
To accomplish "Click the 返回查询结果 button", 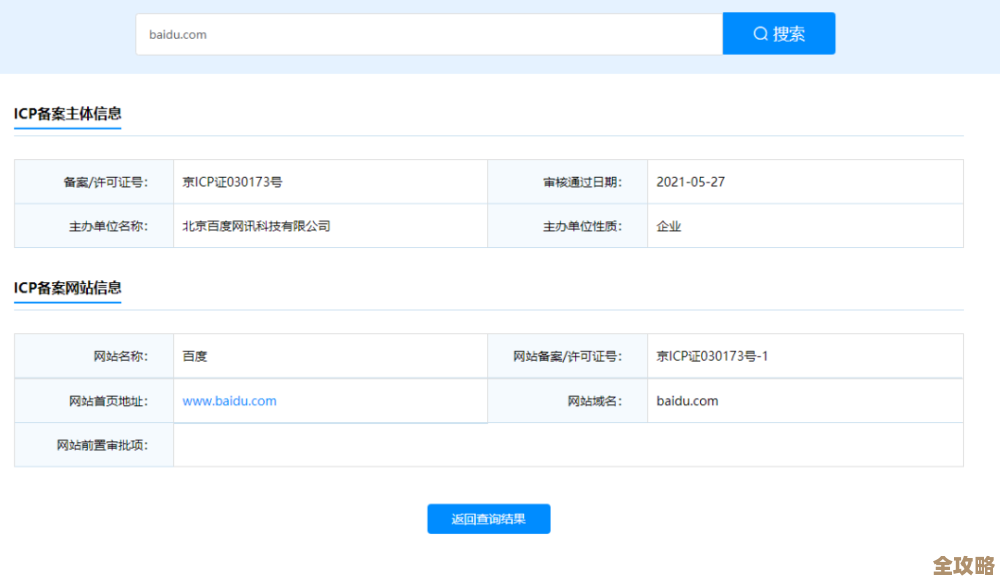I will [488, 518].
